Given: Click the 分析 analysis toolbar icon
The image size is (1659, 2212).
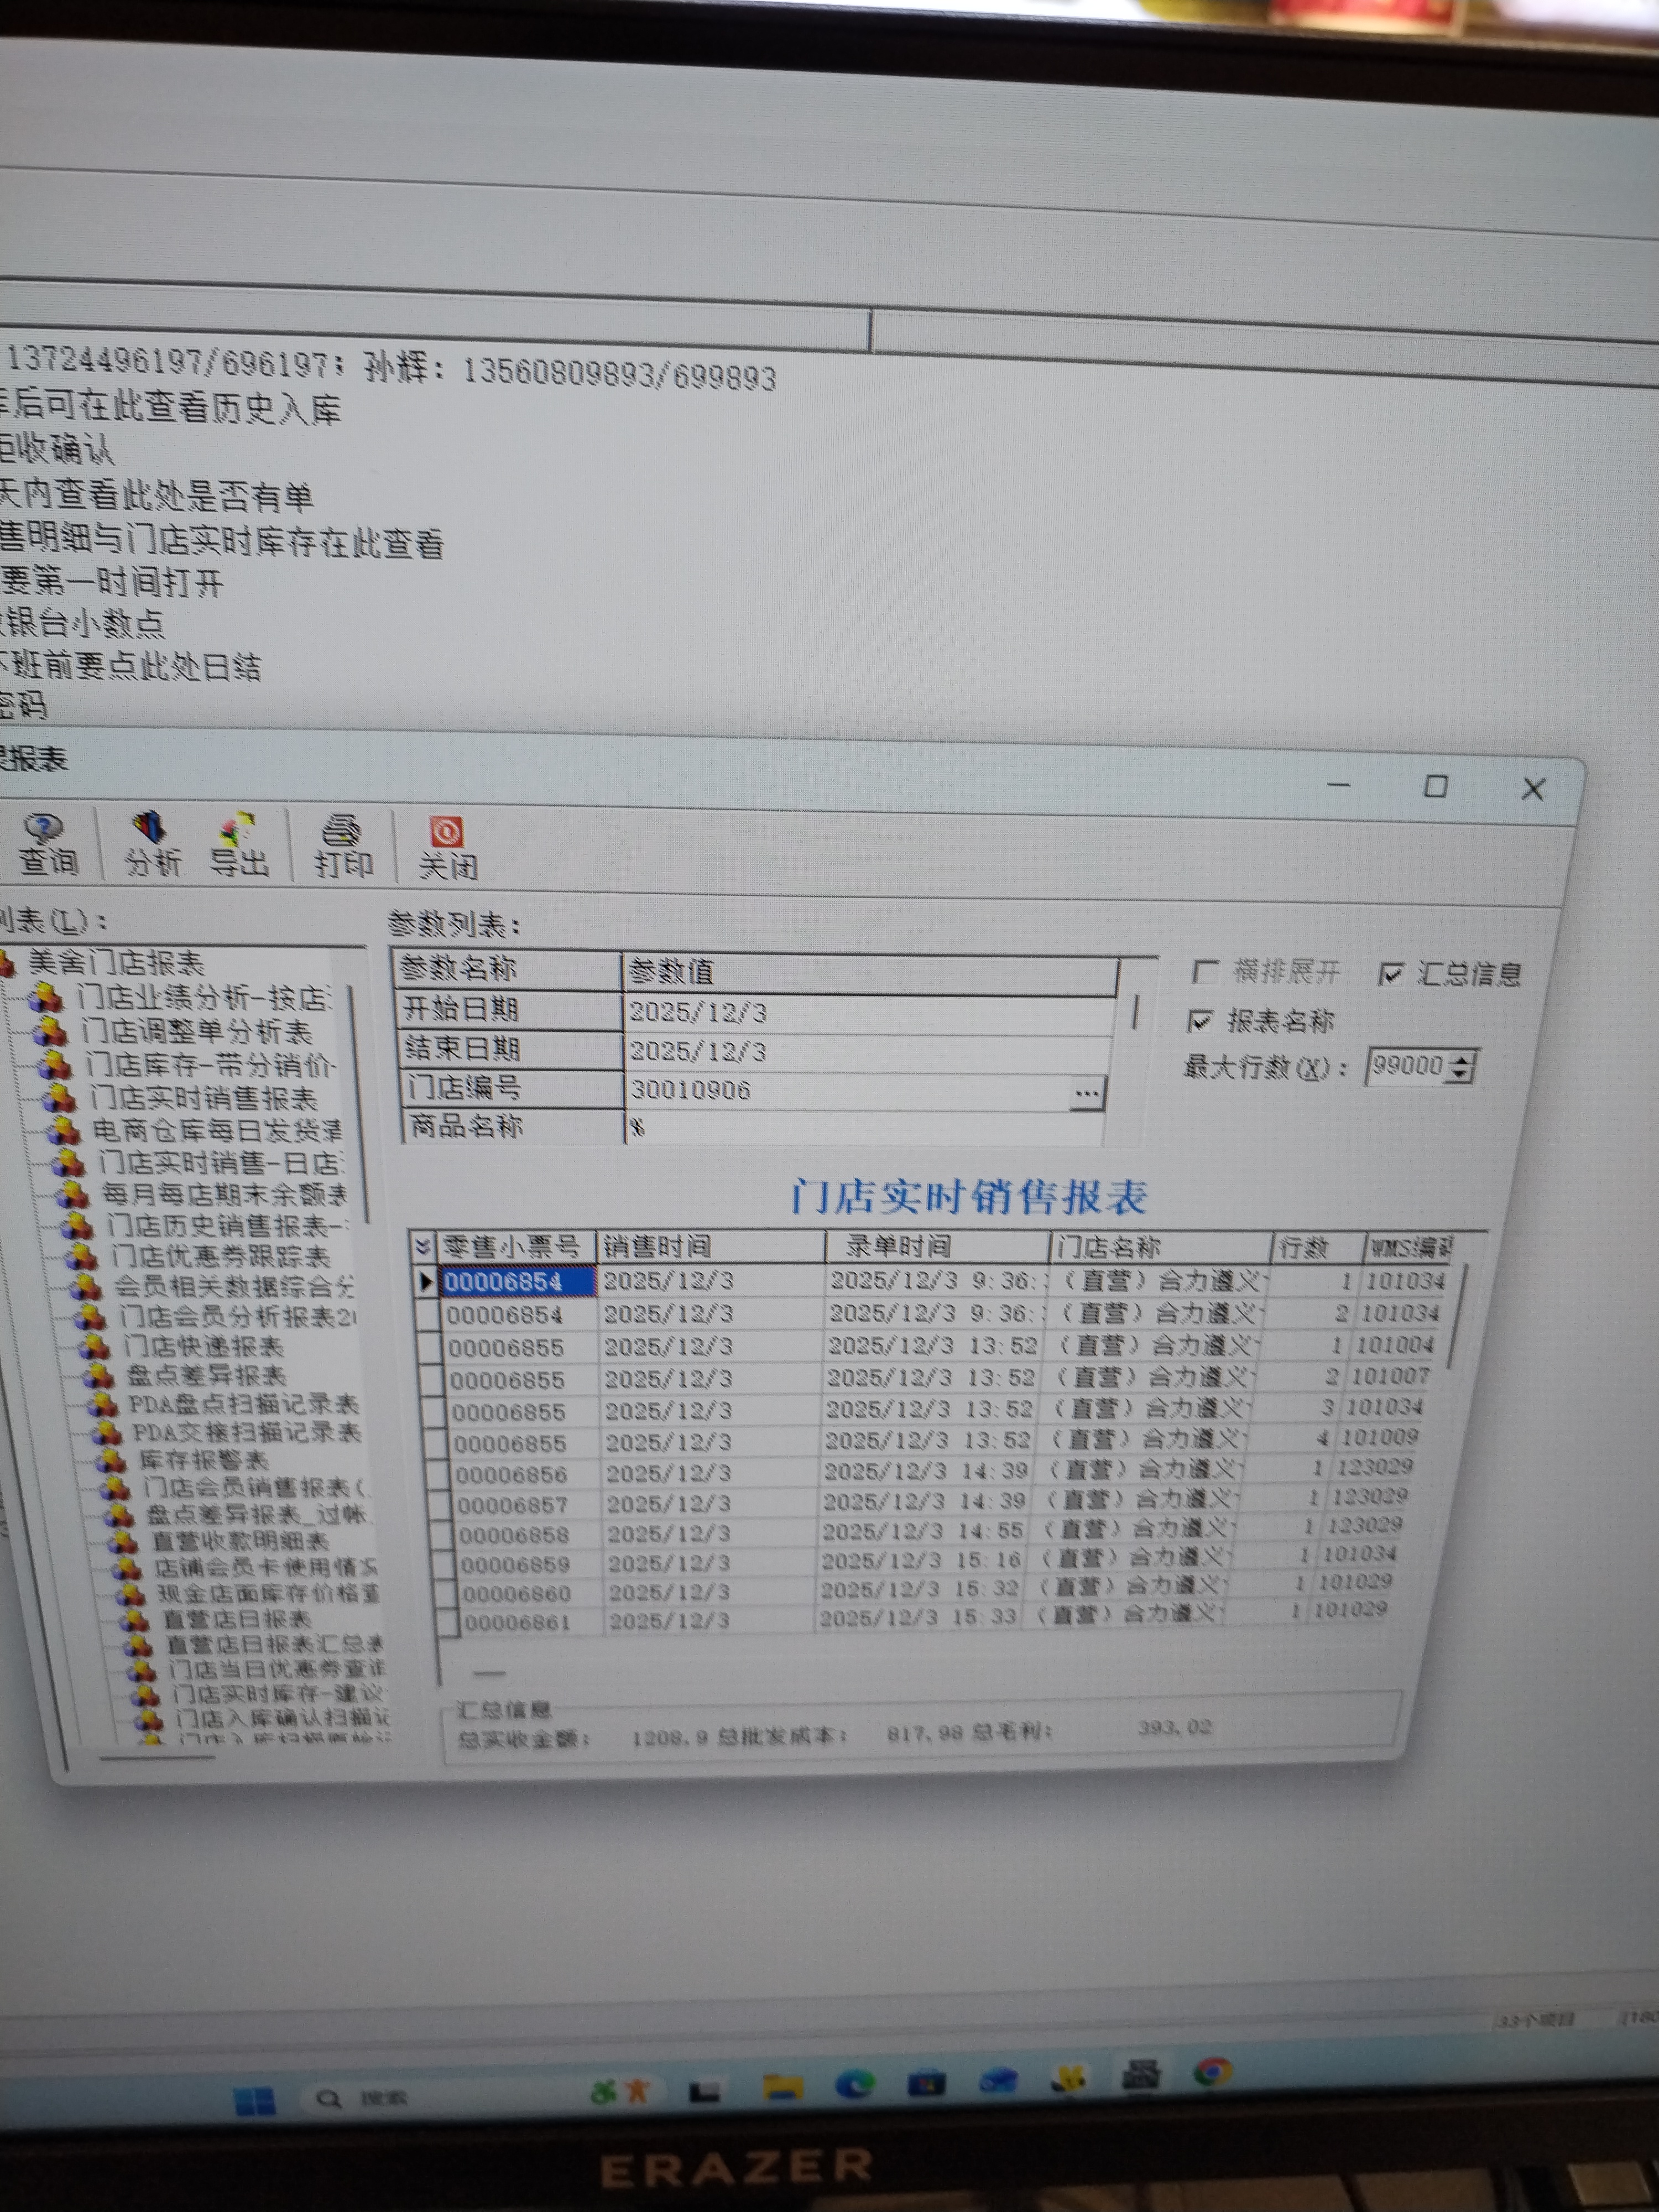Looking at the screenshot, I should click(x=151, y=844).
